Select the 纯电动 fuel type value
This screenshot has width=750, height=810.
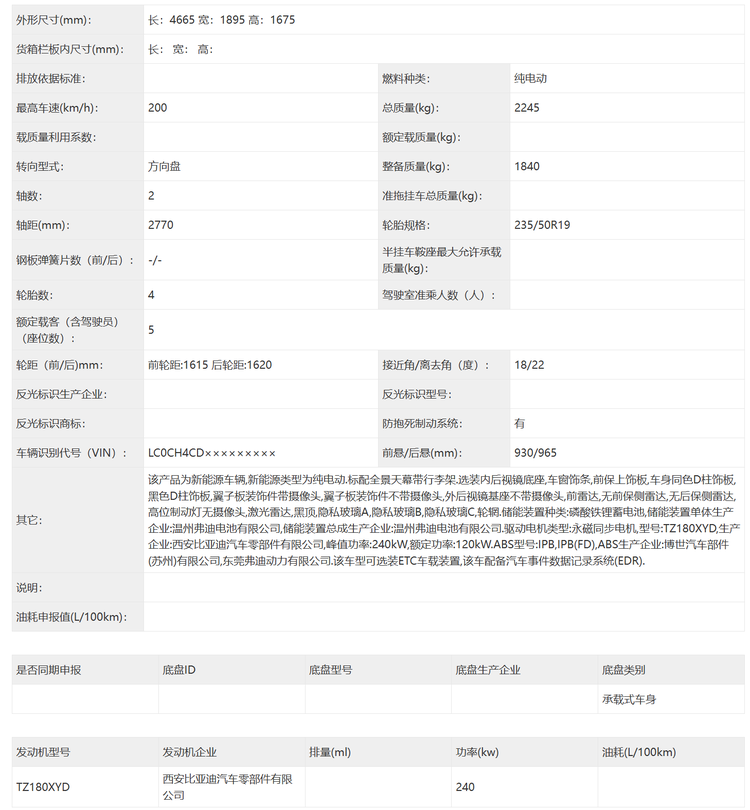(530, 78)
